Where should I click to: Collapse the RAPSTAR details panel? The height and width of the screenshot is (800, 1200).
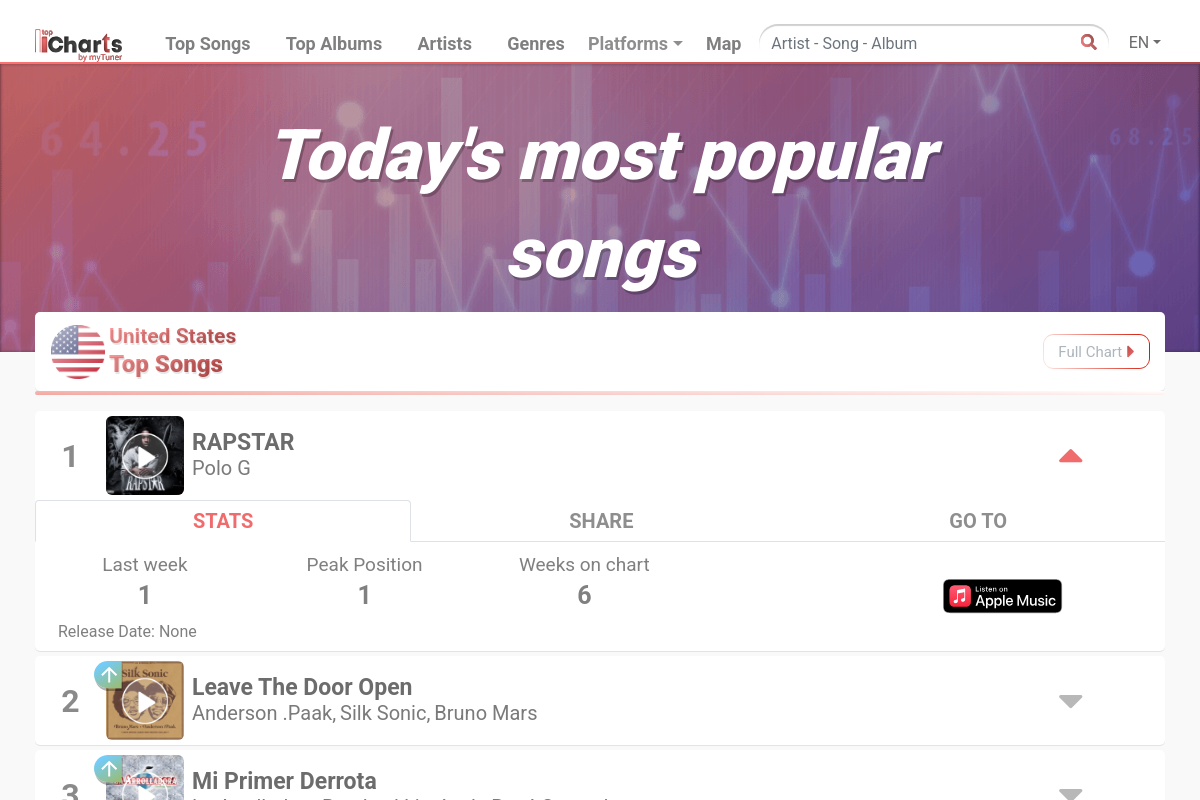pos(1070,456)
